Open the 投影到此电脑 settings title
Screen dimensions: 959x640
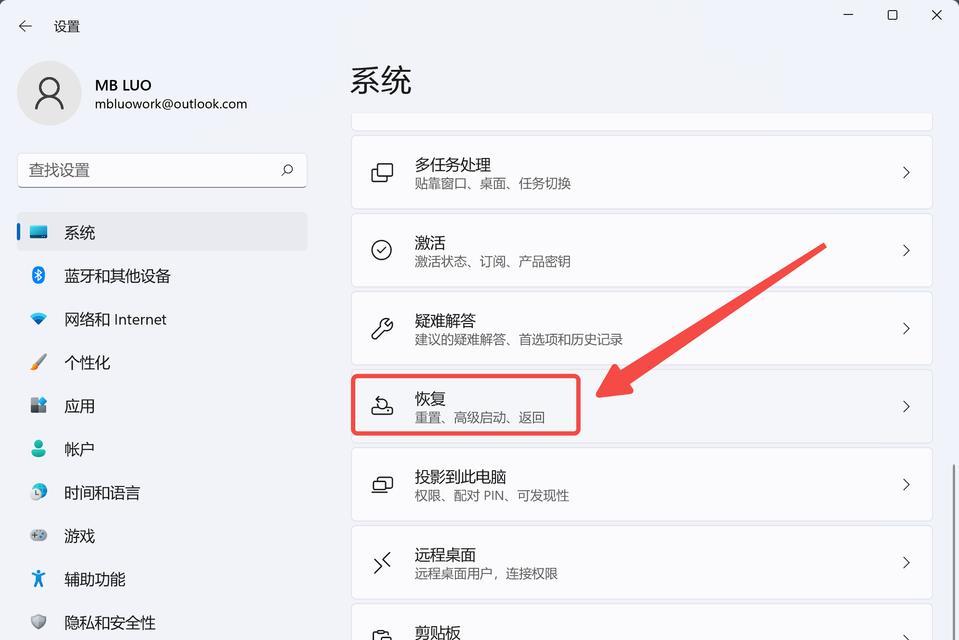(461, 476)
